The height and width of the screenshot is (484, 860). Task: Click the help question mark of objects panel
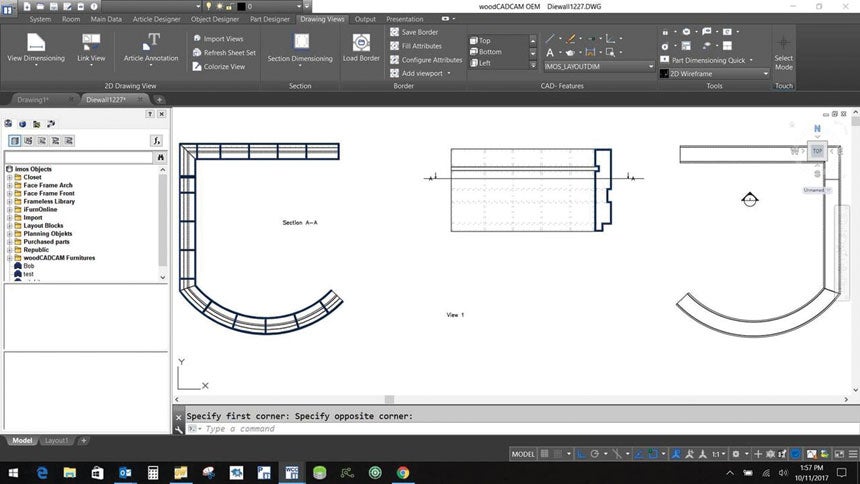[x=150, y=114]
